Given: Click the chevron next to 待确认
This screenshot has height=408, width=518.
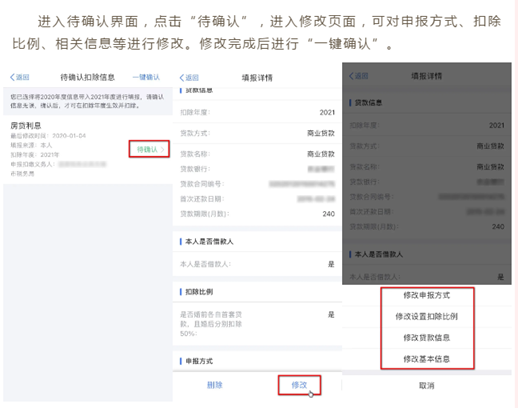Looking at the screenshot, I should click(163, 150).
